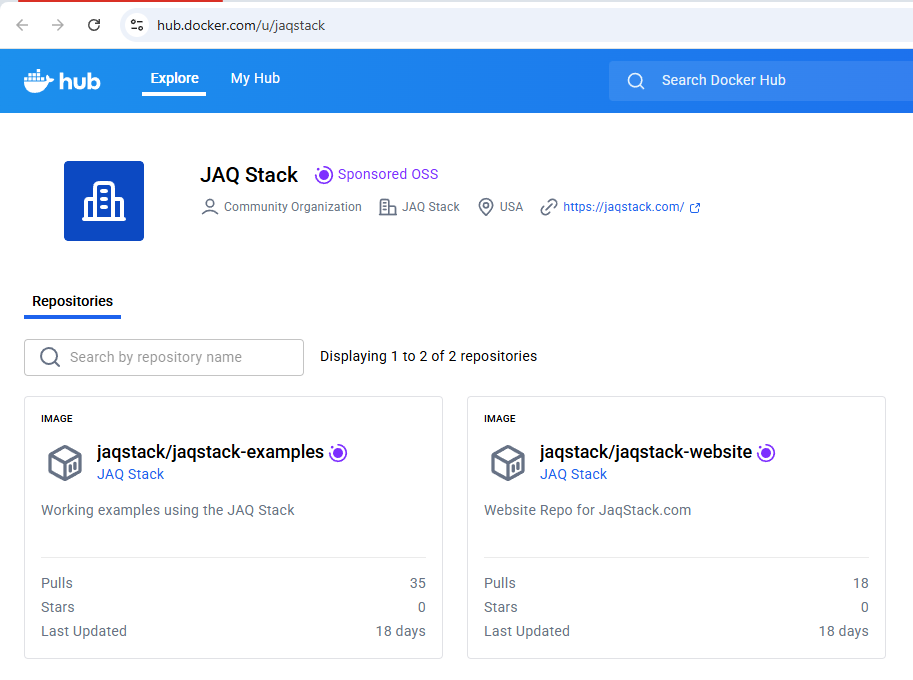Open site information icon in address bar
Viewport: 913px width, 680px height.
tap(137, 25)
